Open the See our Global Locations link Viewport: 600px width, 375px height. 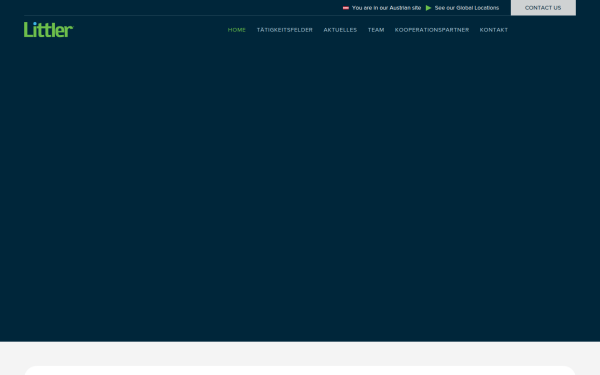[x=466, y=8]
